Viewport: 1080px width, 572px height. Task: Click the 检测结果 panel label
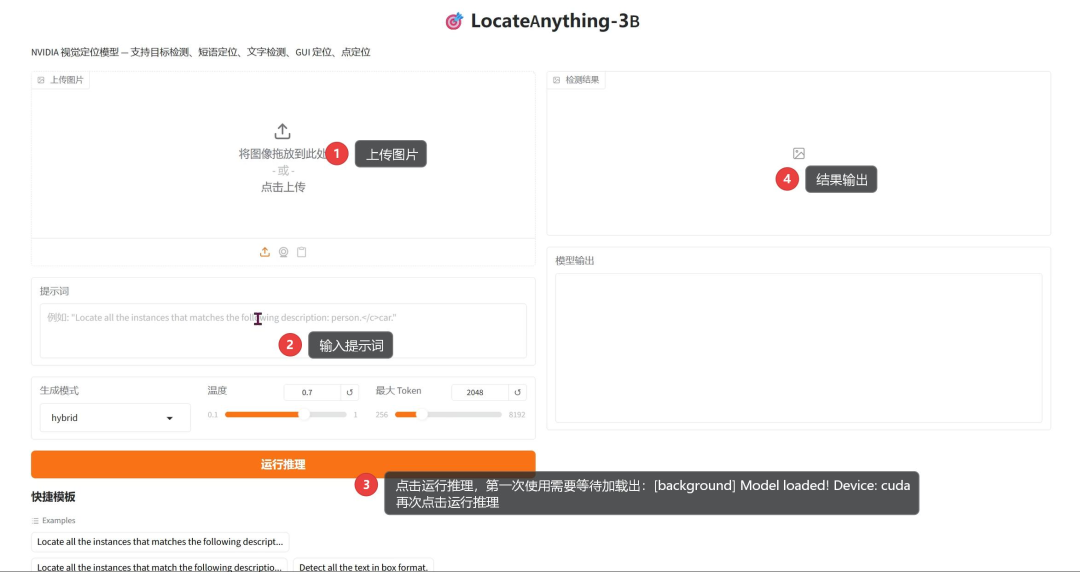tap(582, 80)
